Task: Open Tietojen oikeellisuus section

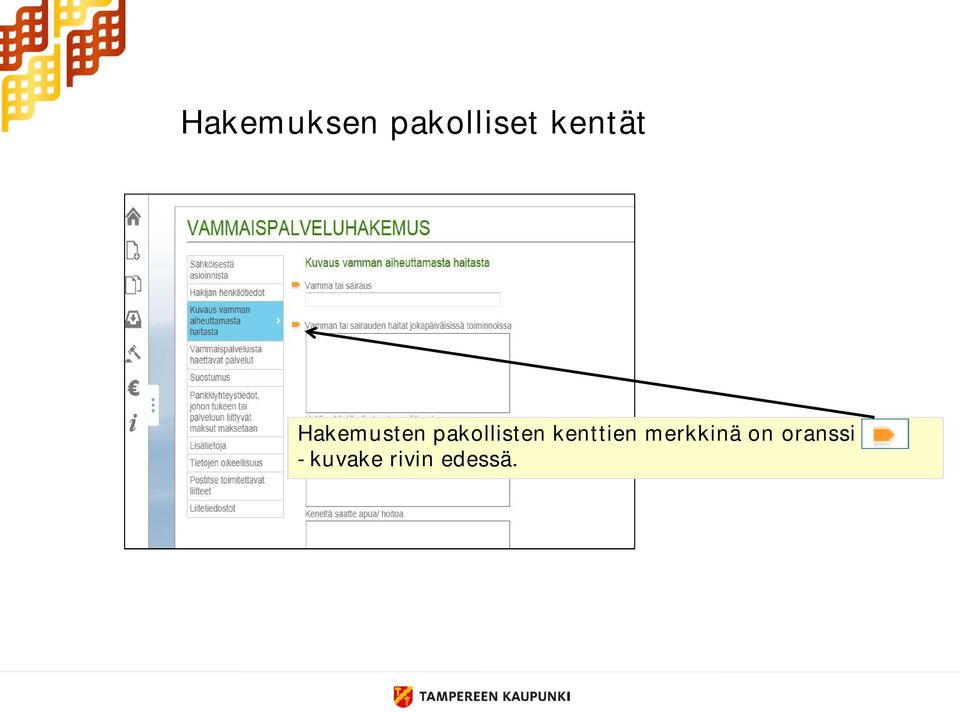Action: click(235, 463)
